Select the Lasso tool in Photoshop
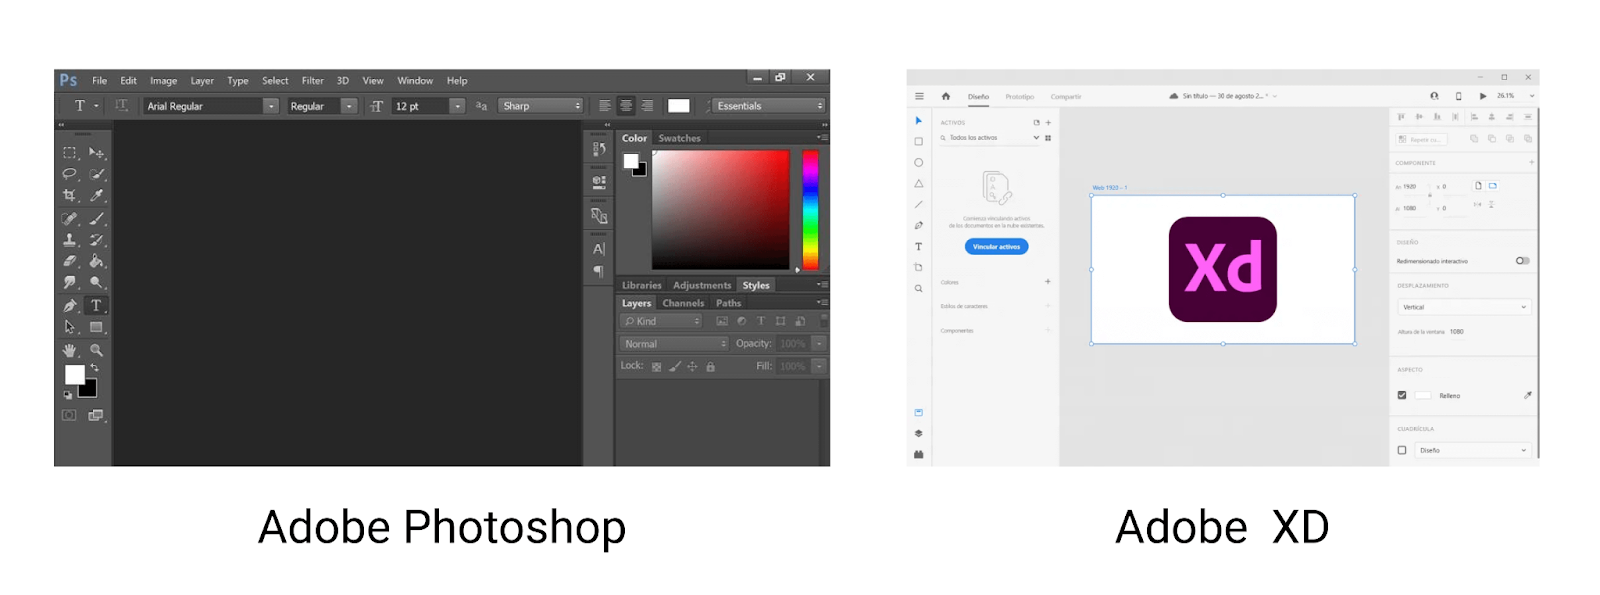Screen dimensions: 1600x595 coord(70,174)
